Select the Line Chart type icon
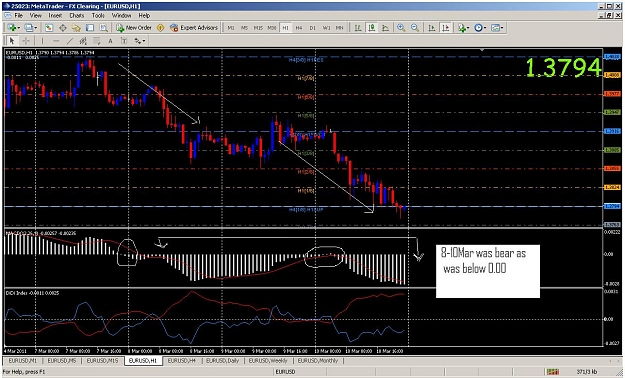Image resolution: width=625 pixels, height=378 pixels. pyautogui.click(x=385, y=28)
